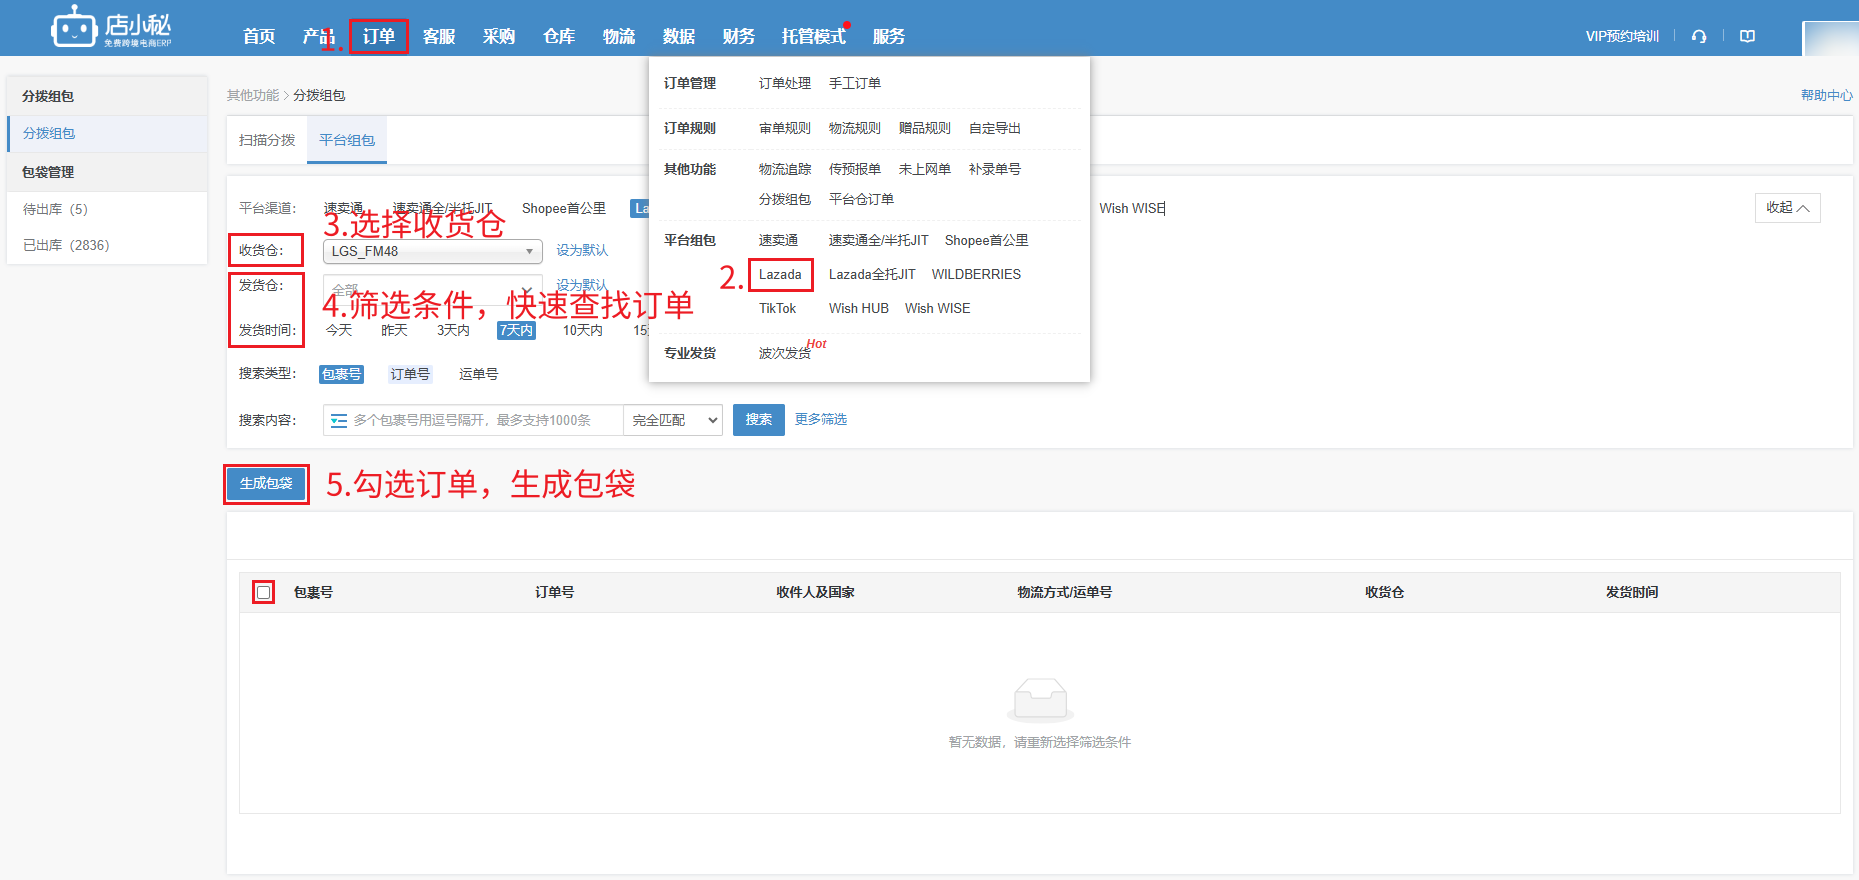The image size is (1859, 880).
Task: Filter shipping time by 昨天
Action: tap(394, 330)
